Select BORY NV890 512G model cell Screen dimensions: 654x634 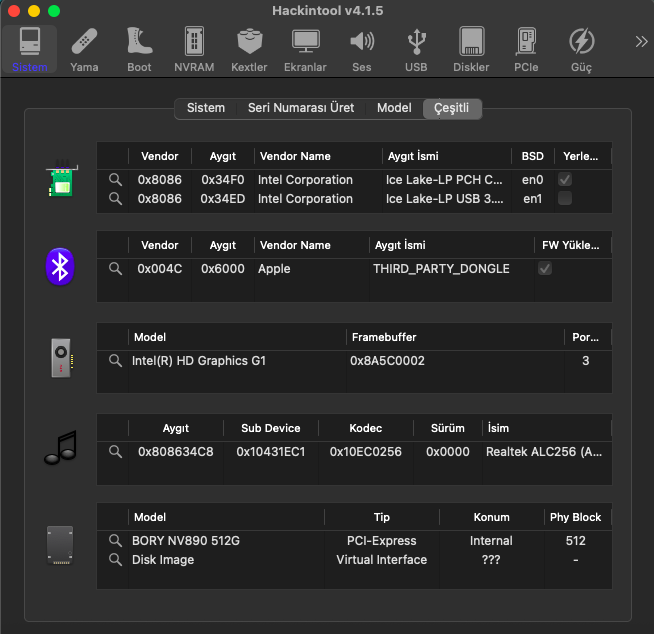pos(186,541)
